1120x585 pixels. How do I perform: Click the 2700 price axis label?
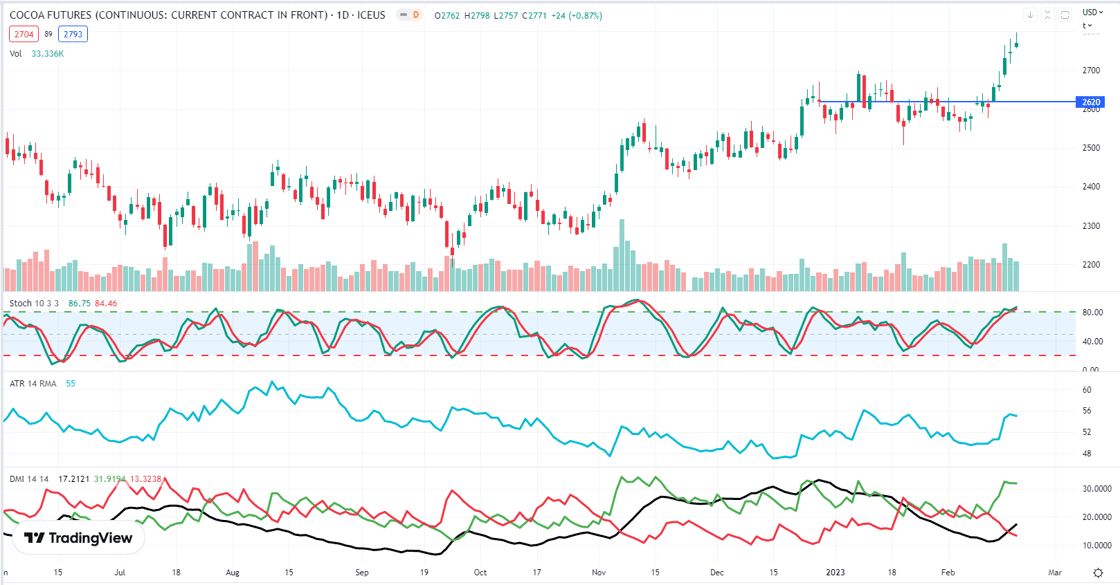[1091, 71]
